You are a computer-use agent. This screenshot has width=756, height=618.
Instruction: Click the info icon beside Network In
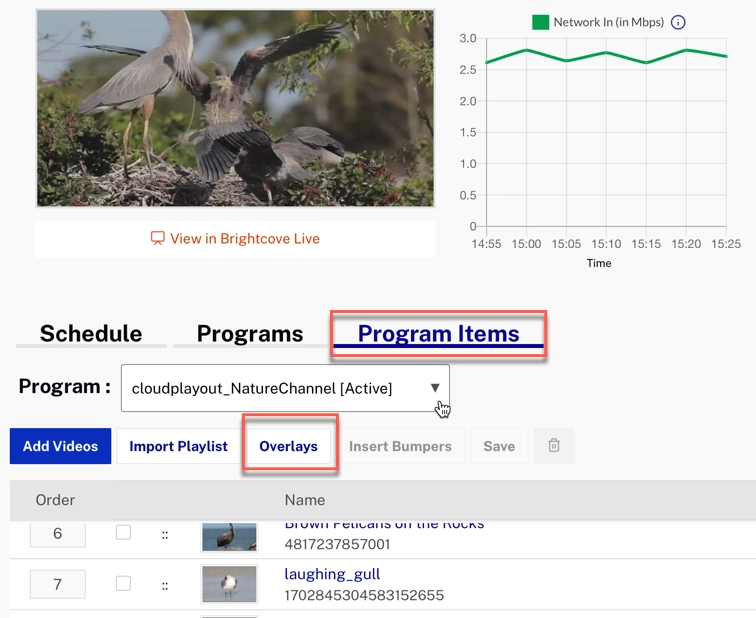678,22
